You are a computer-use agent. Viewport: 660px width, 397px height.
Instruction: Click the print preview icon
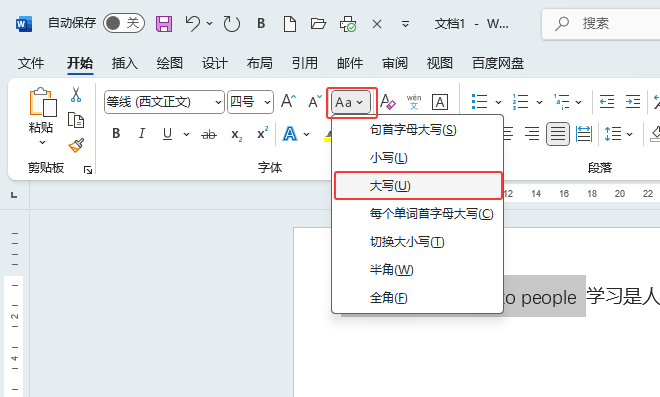tap(348, 24)
